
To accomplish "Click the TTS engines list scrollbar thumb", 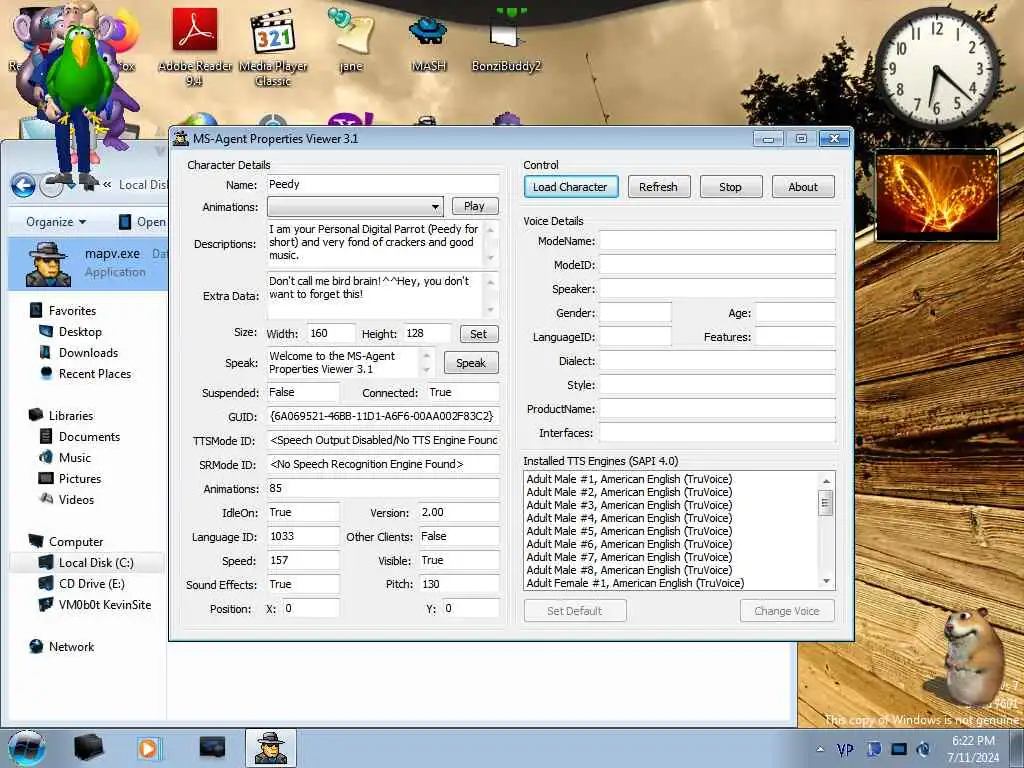I will [826, 502].
